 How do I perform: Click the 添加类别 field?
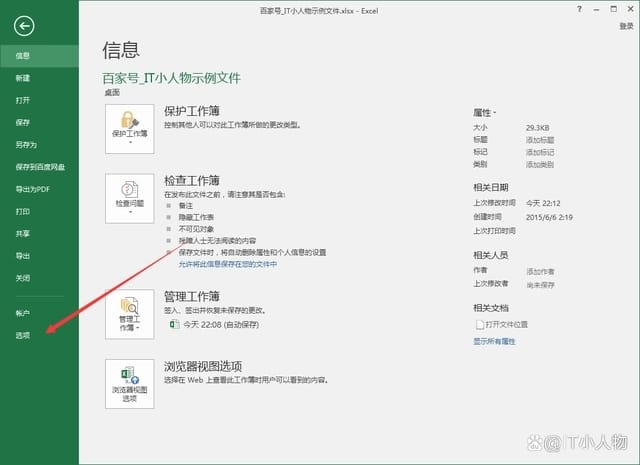click(x=540, y=165)
